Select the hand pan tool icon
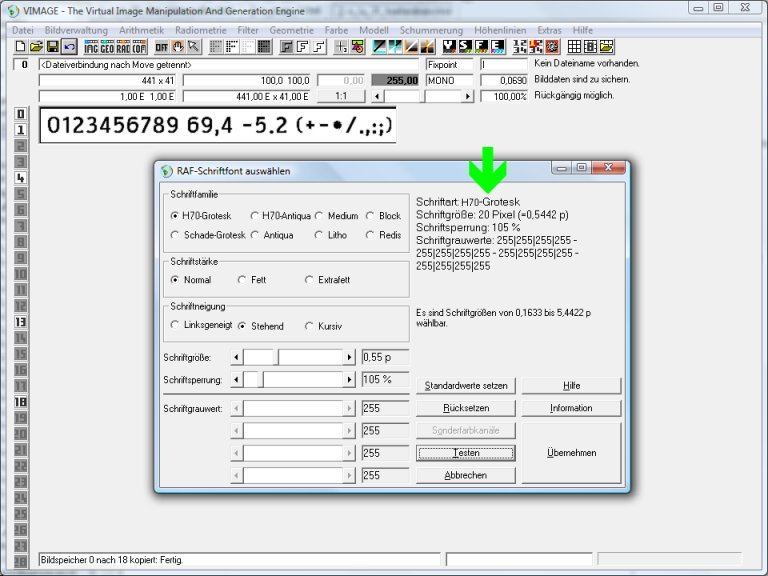This screenshot has width=768, height=576. coord(178,47)
